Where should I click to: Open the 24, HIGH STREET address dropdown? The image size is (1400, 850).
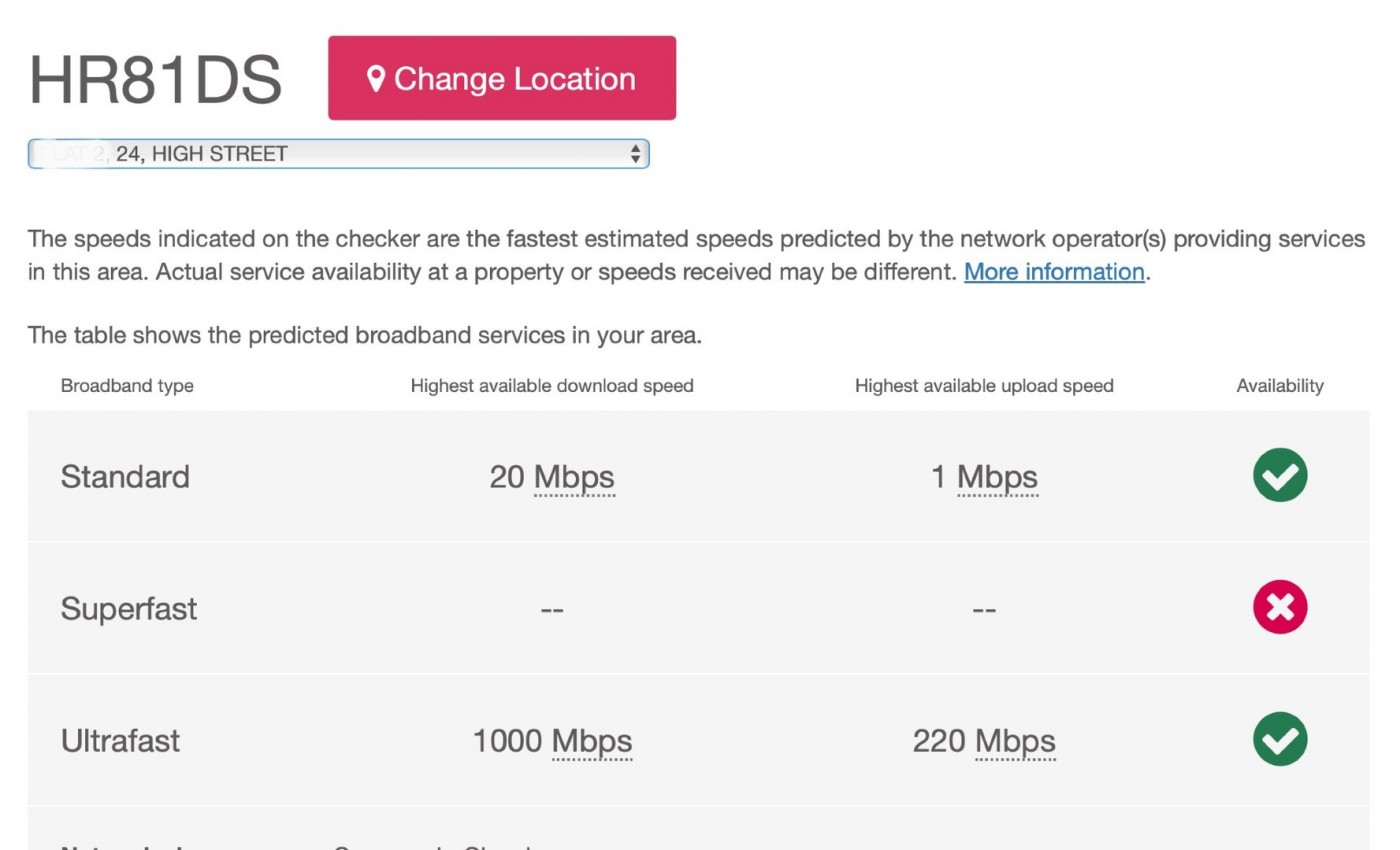[338, 154]
